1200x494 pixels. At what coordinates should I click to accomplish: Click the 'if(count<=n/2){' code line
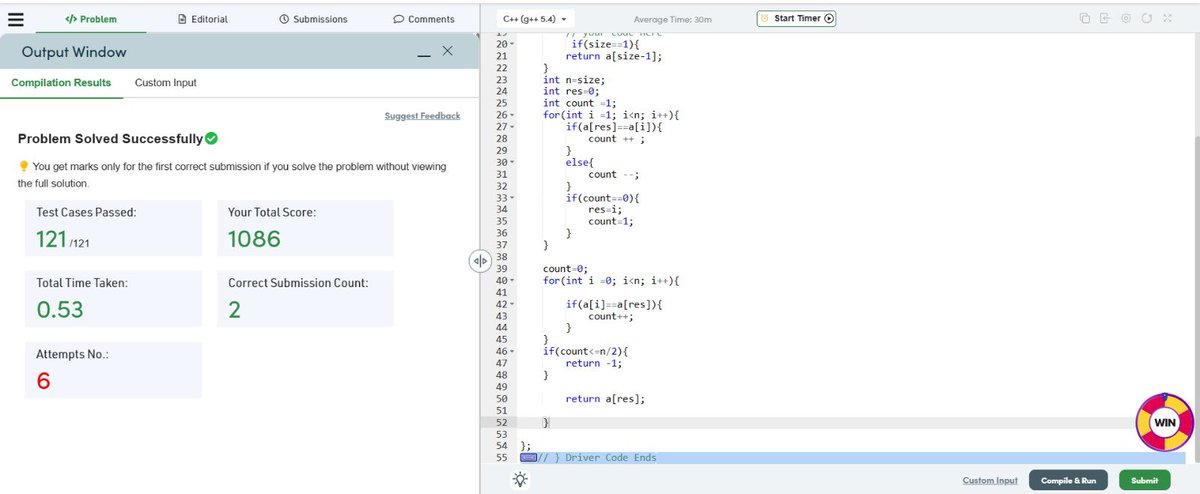pyautogui.click(x=585, y=351)
